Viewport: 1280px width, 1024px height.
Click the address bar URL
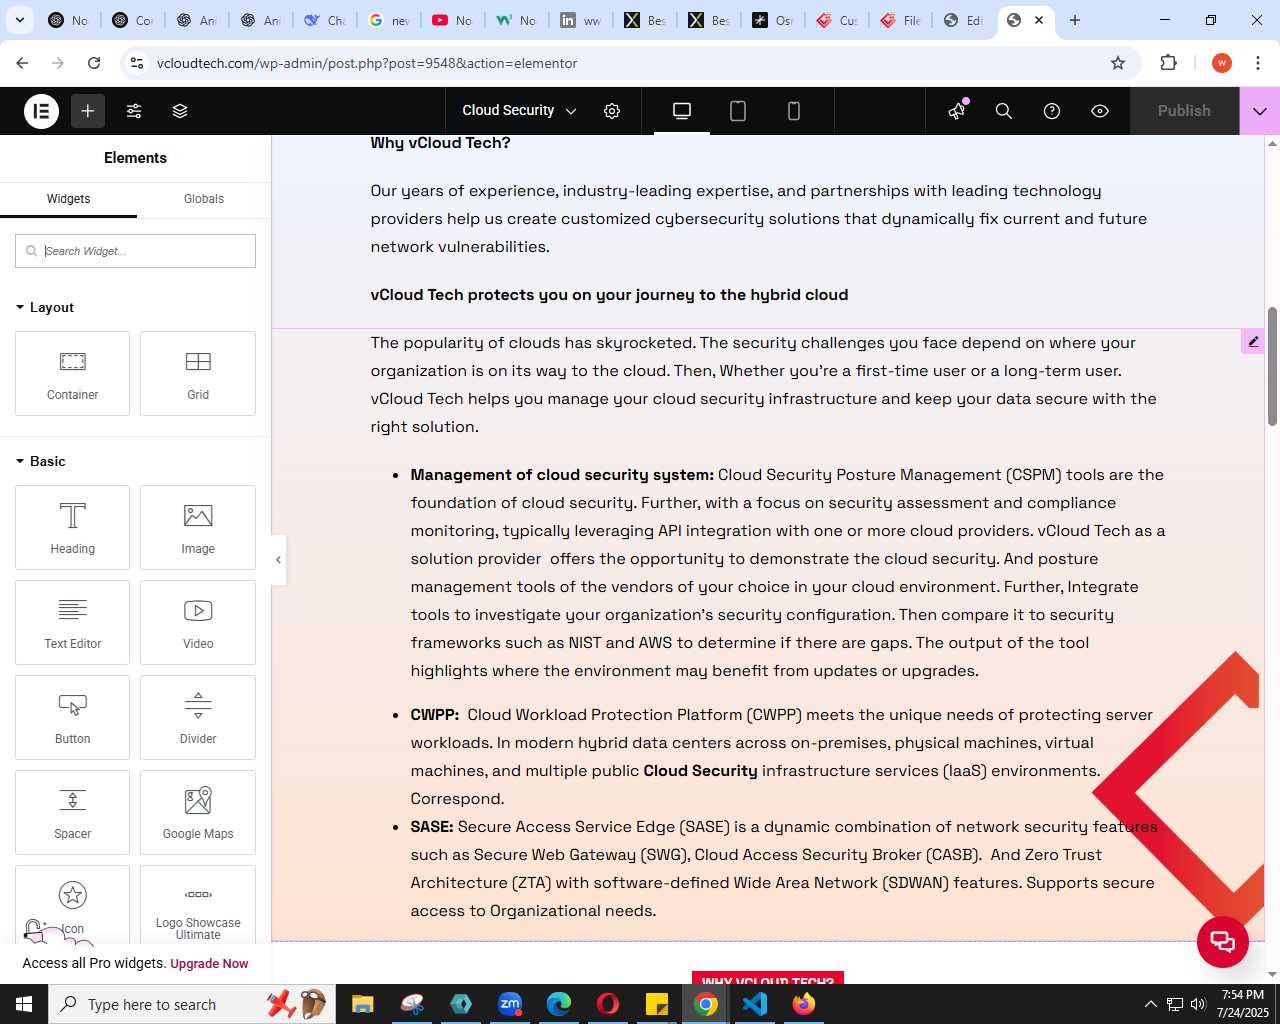pos(367,63)
